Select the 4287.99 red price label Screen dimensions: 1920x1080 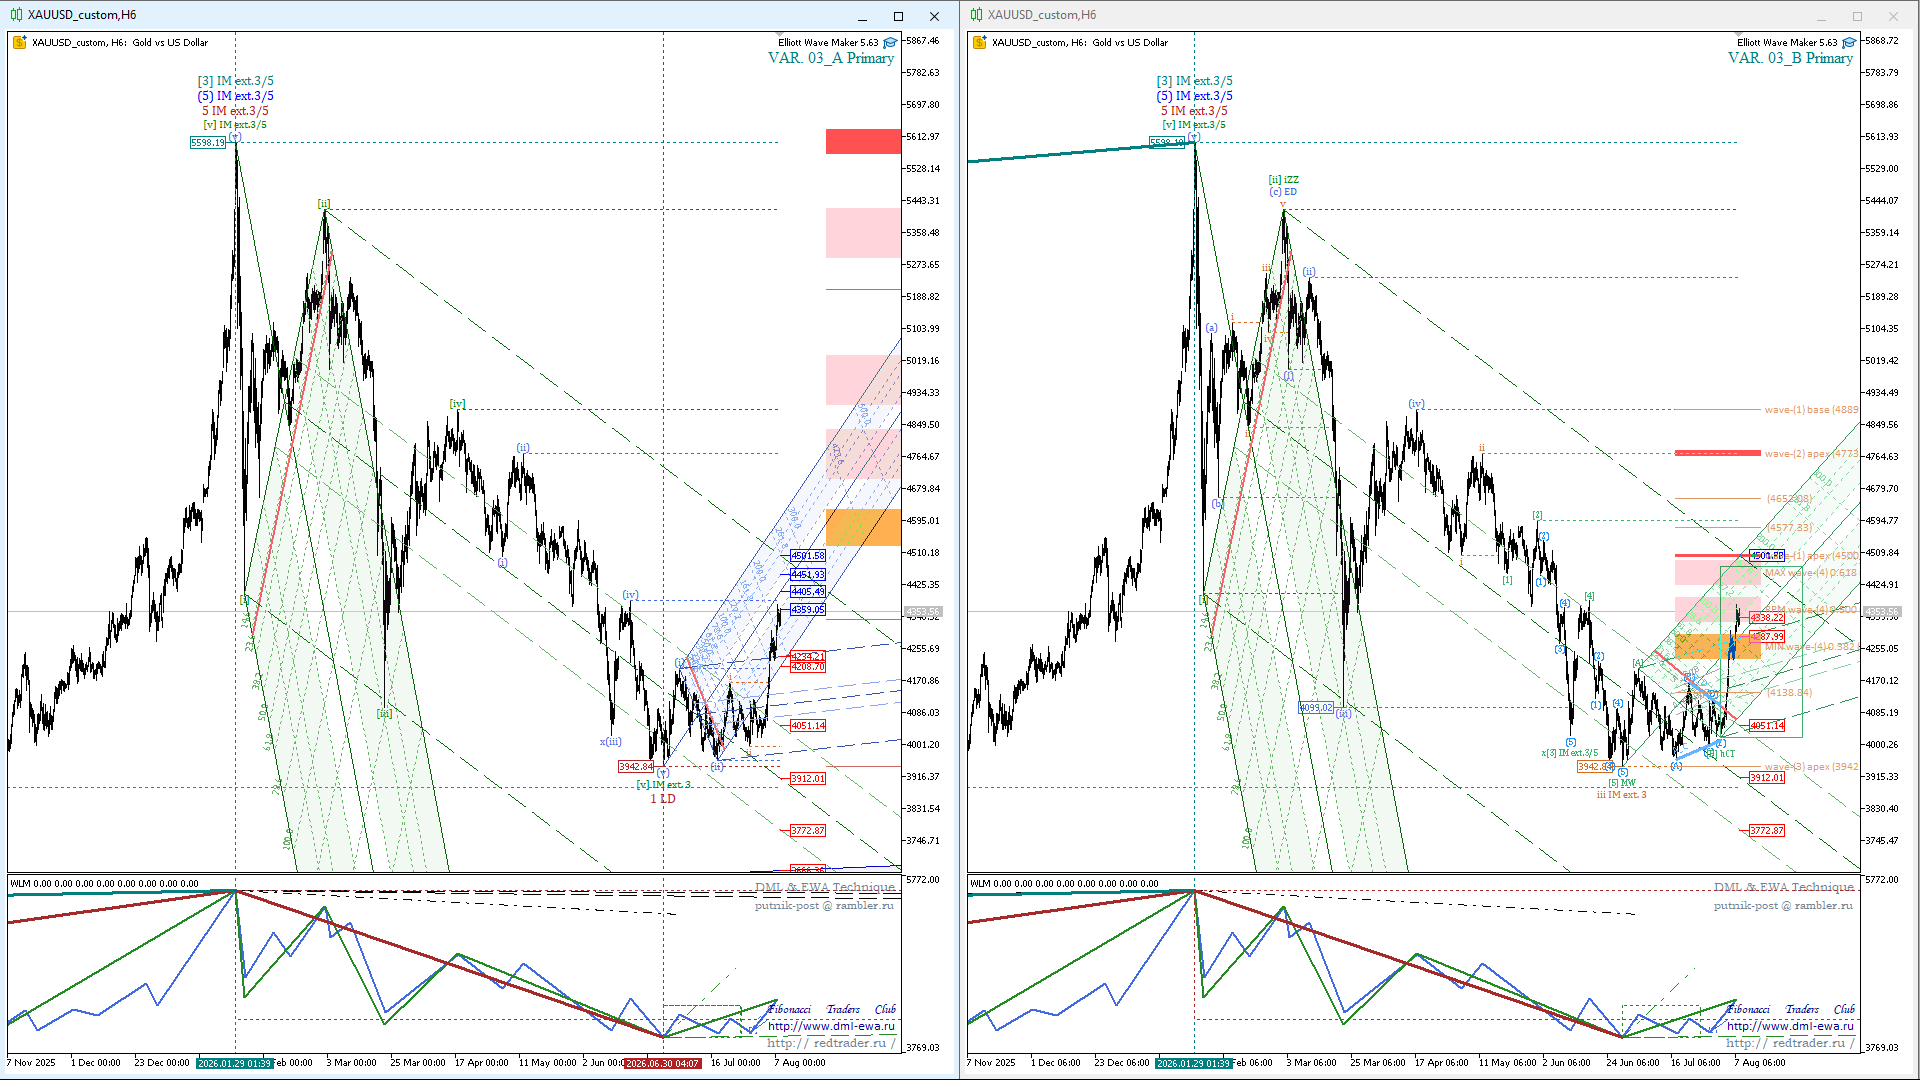click(1767, 637)
